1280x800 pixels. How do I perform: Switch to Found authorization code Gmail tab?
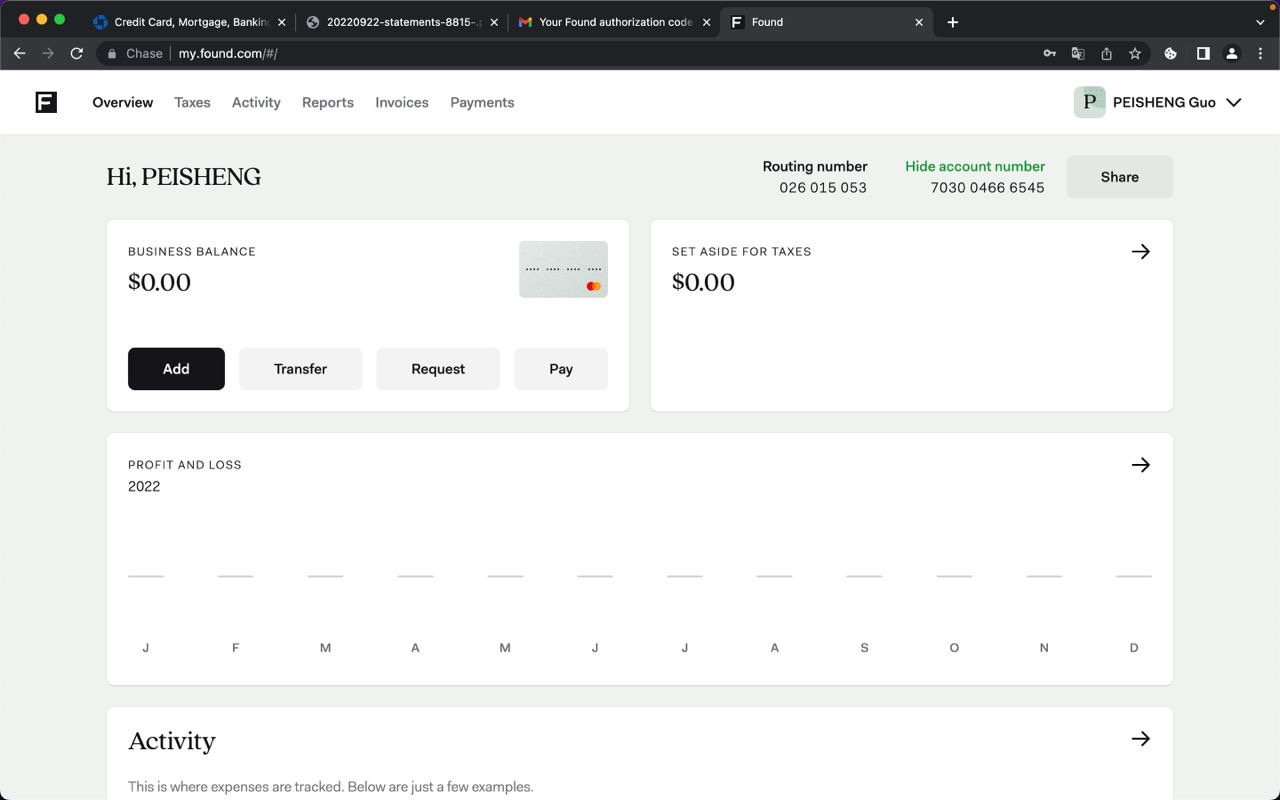coord(614,22)
